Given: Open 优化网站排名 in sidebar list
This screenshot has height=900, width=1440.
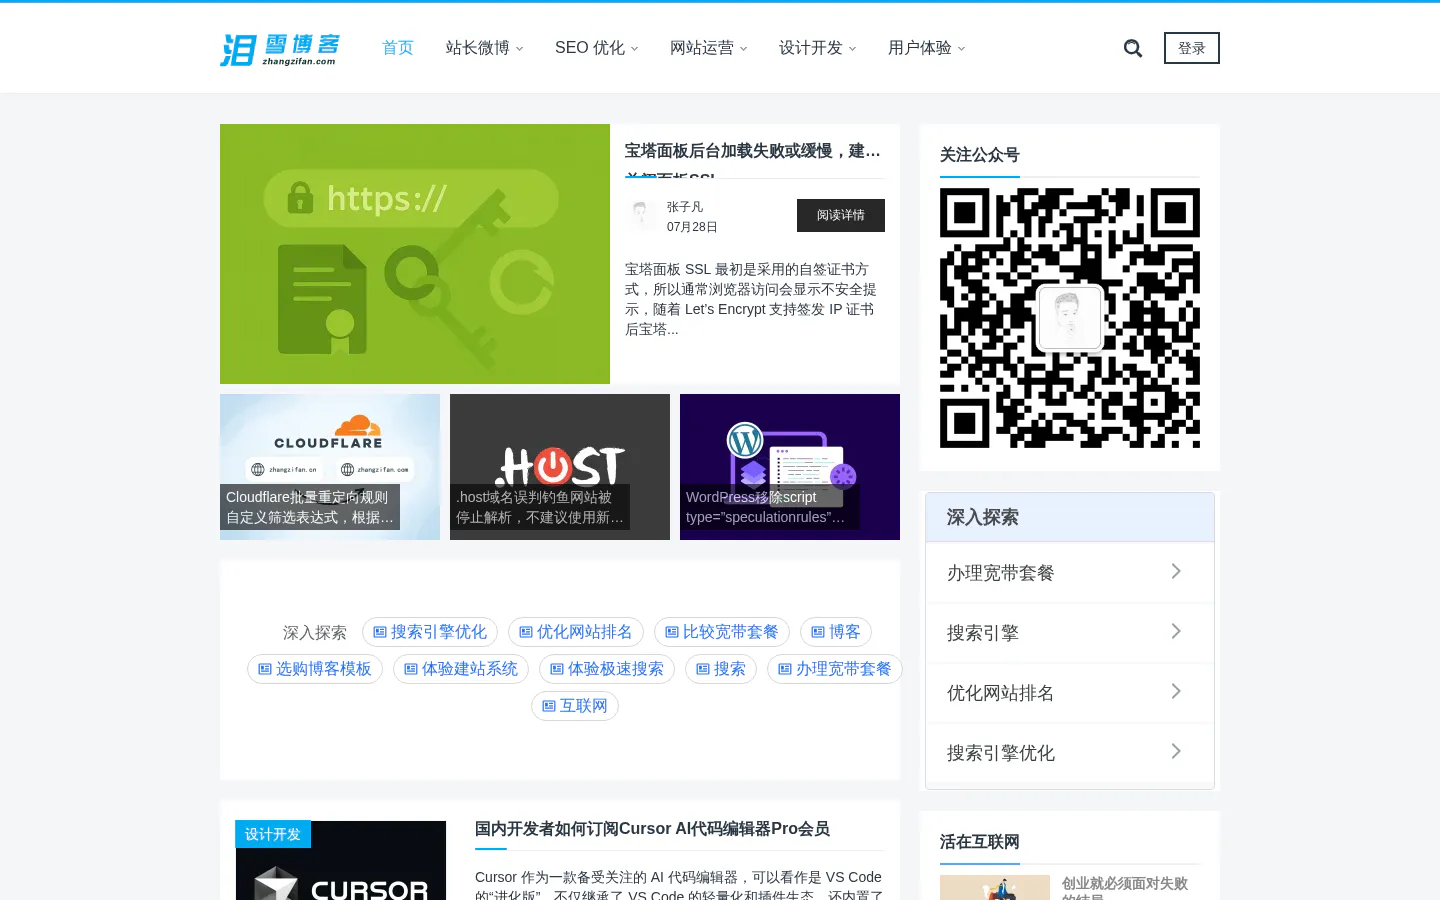Looking at the screenshot, I should (1070, 693).
